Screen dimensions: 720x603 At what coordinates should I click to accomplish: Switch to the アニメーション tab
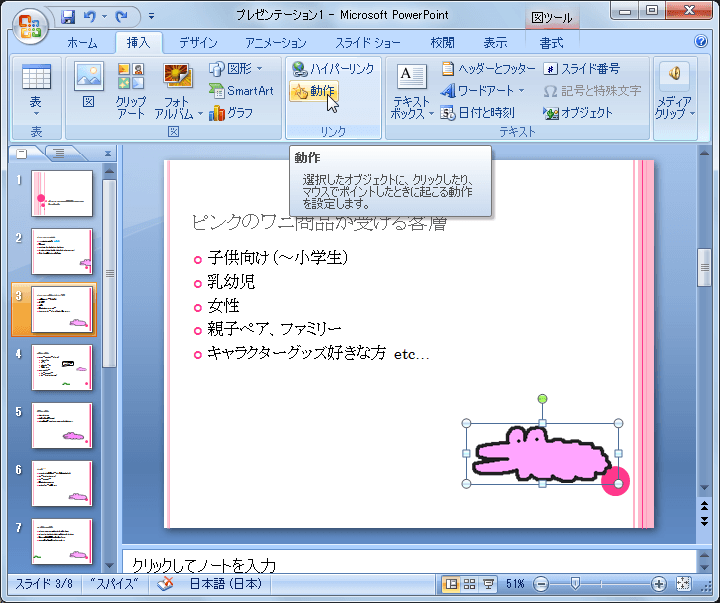tap(276, 43)
